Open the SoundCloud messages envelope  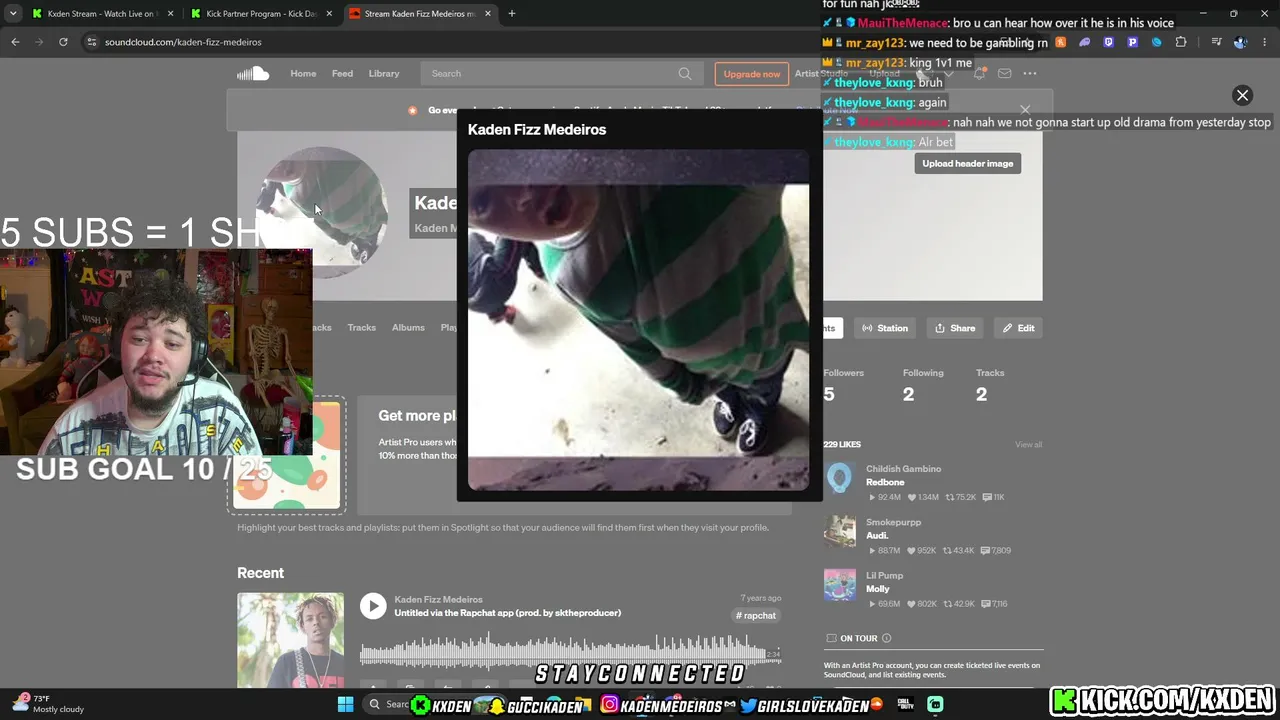(x=1004, y=73)
